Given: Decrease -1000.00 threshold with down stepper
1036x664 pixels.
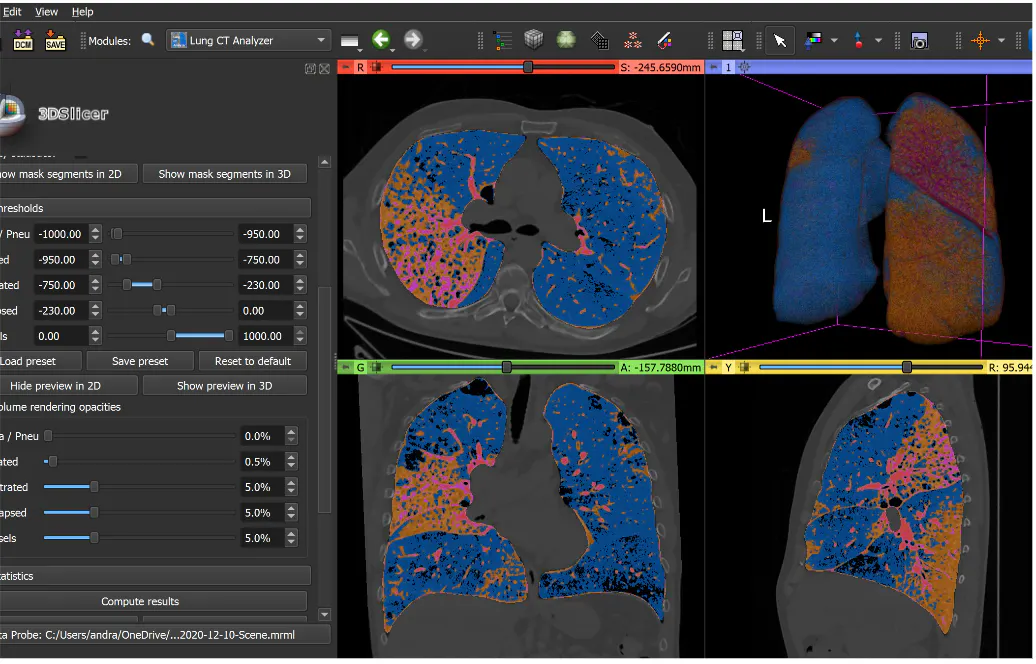Looking at the screenshot, I should click(x=95, y=239).
